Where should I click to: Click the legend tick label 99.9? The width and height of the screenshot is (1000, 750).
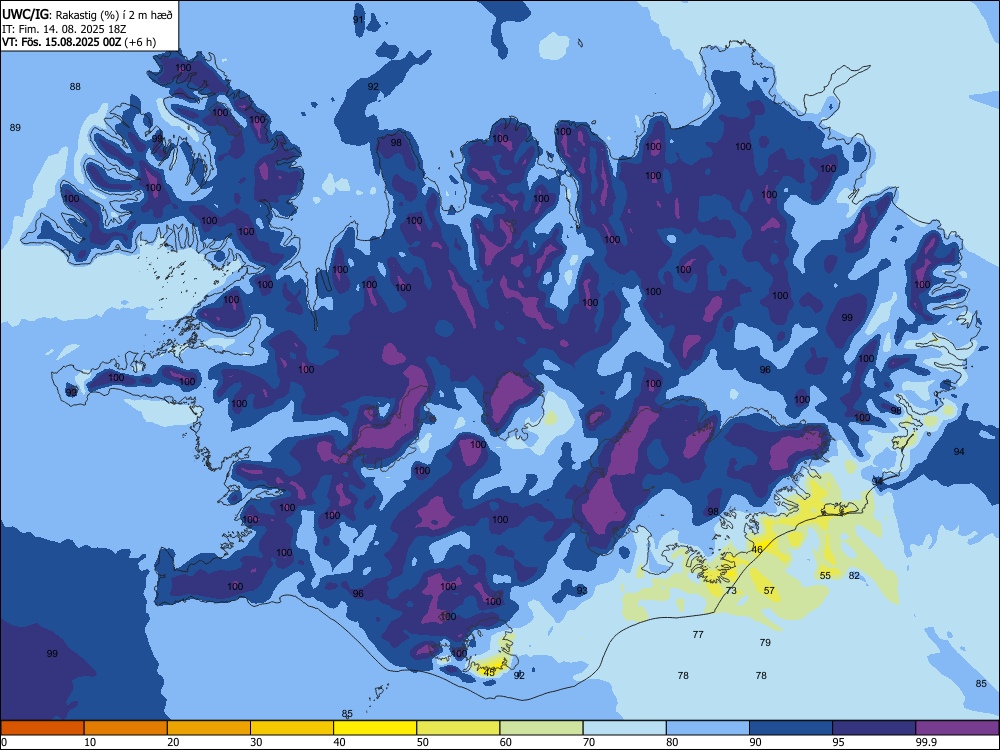(x=927, y=742)
